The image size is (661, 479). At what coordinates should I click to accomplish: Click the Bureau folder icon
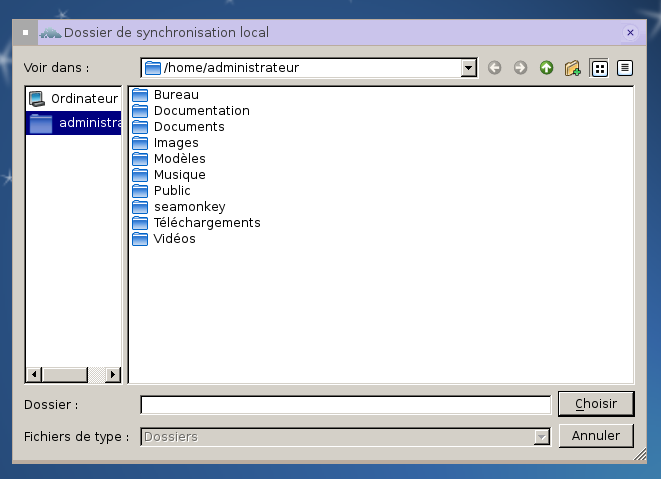pos(140,95)
